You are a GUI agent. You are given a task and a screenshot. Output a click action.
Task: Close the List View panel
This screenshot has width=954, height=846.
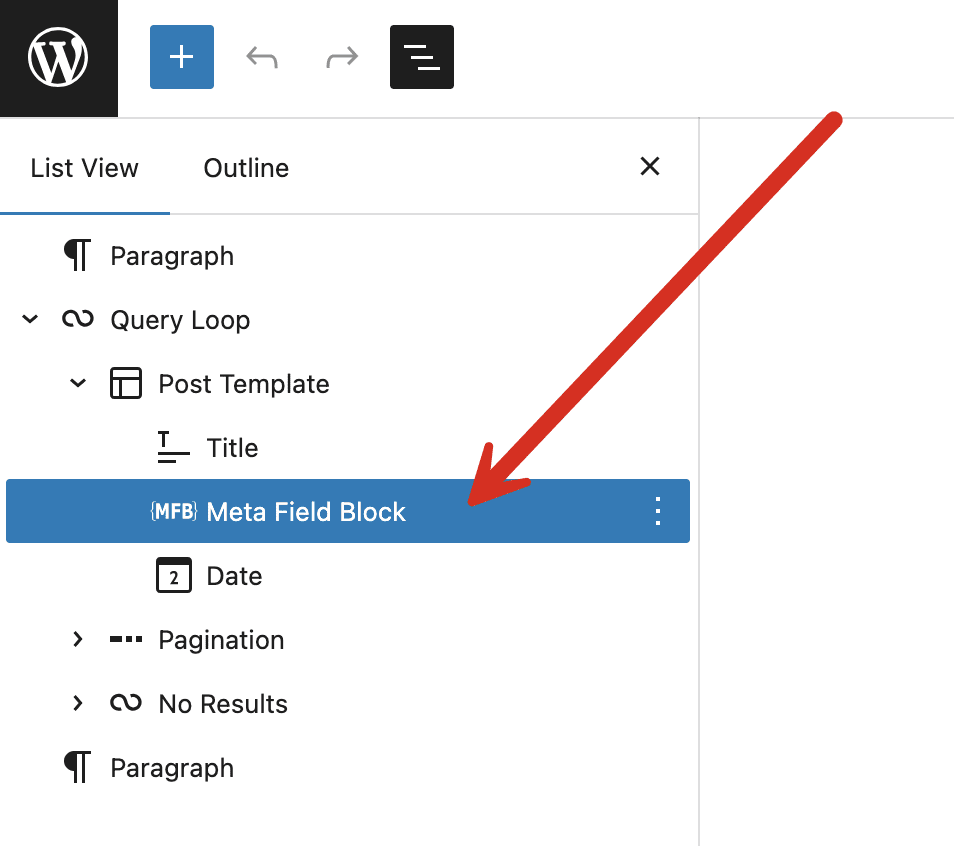tap(650, 167)
